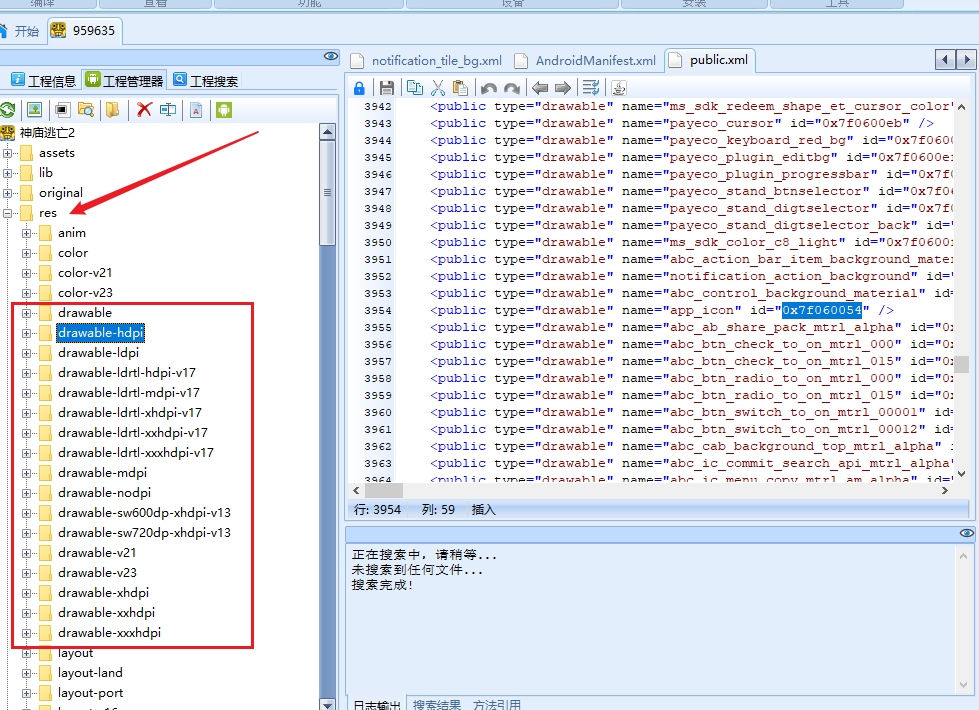Open the 工程信息 tab
979x710 pixels.
[x=44, y=81]
